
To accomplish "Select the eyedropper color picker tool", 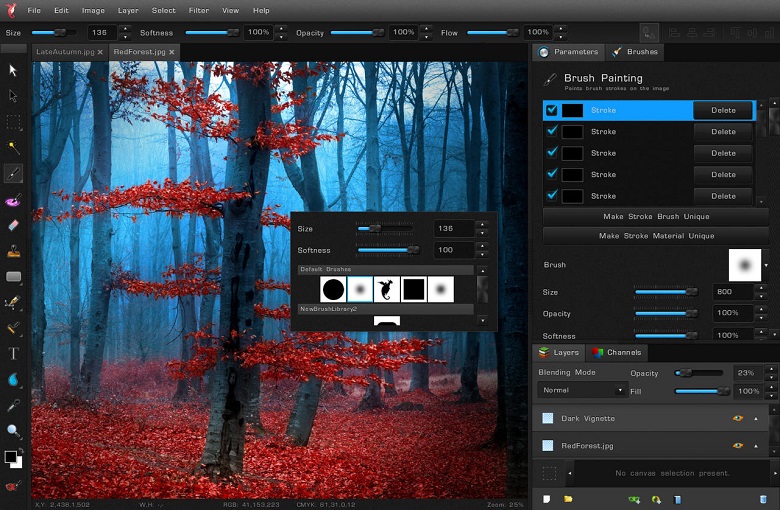I will click(x=13, y=405).
